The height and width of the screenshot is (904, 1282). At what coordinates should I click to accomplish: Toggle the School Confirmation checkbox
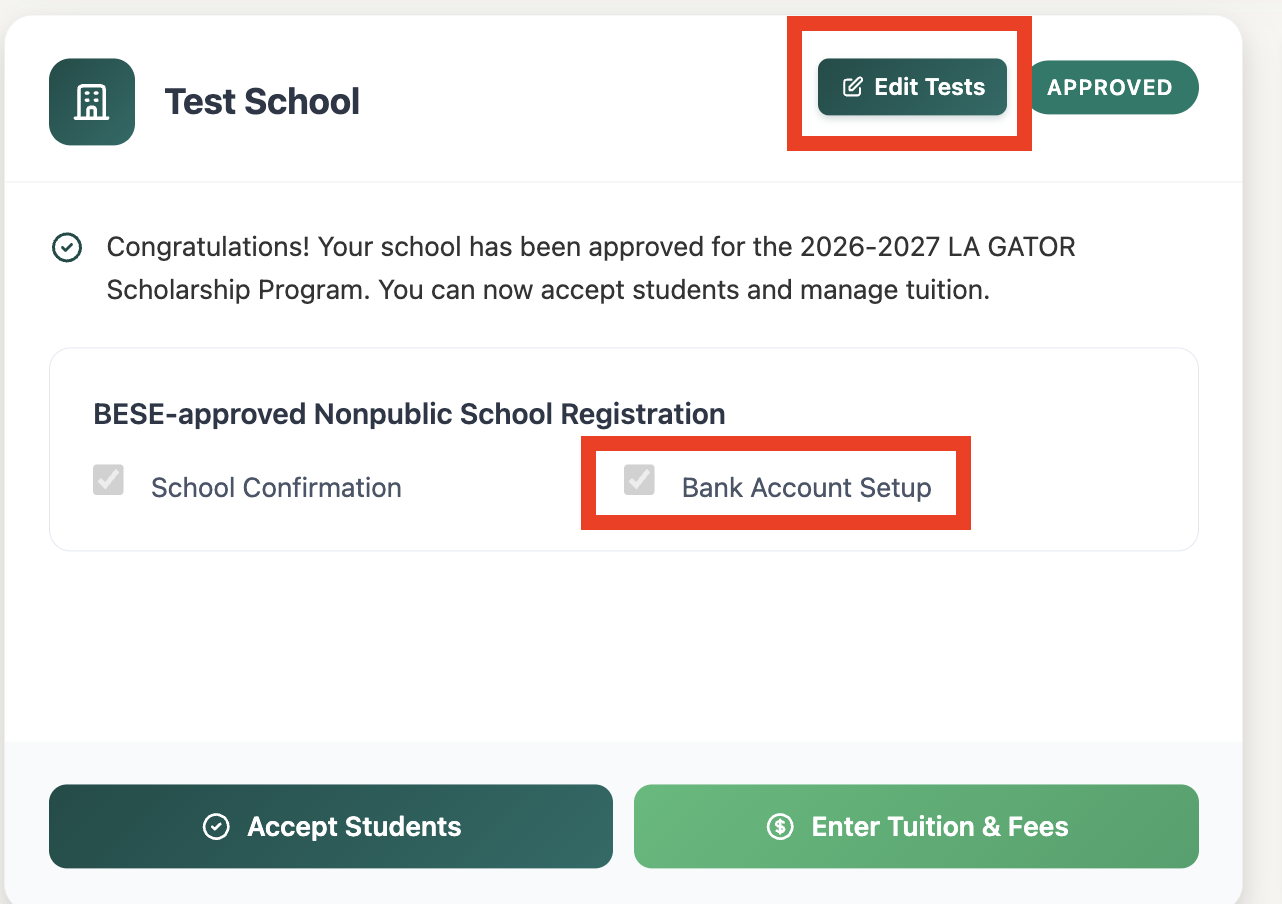[x=108, y=480]
